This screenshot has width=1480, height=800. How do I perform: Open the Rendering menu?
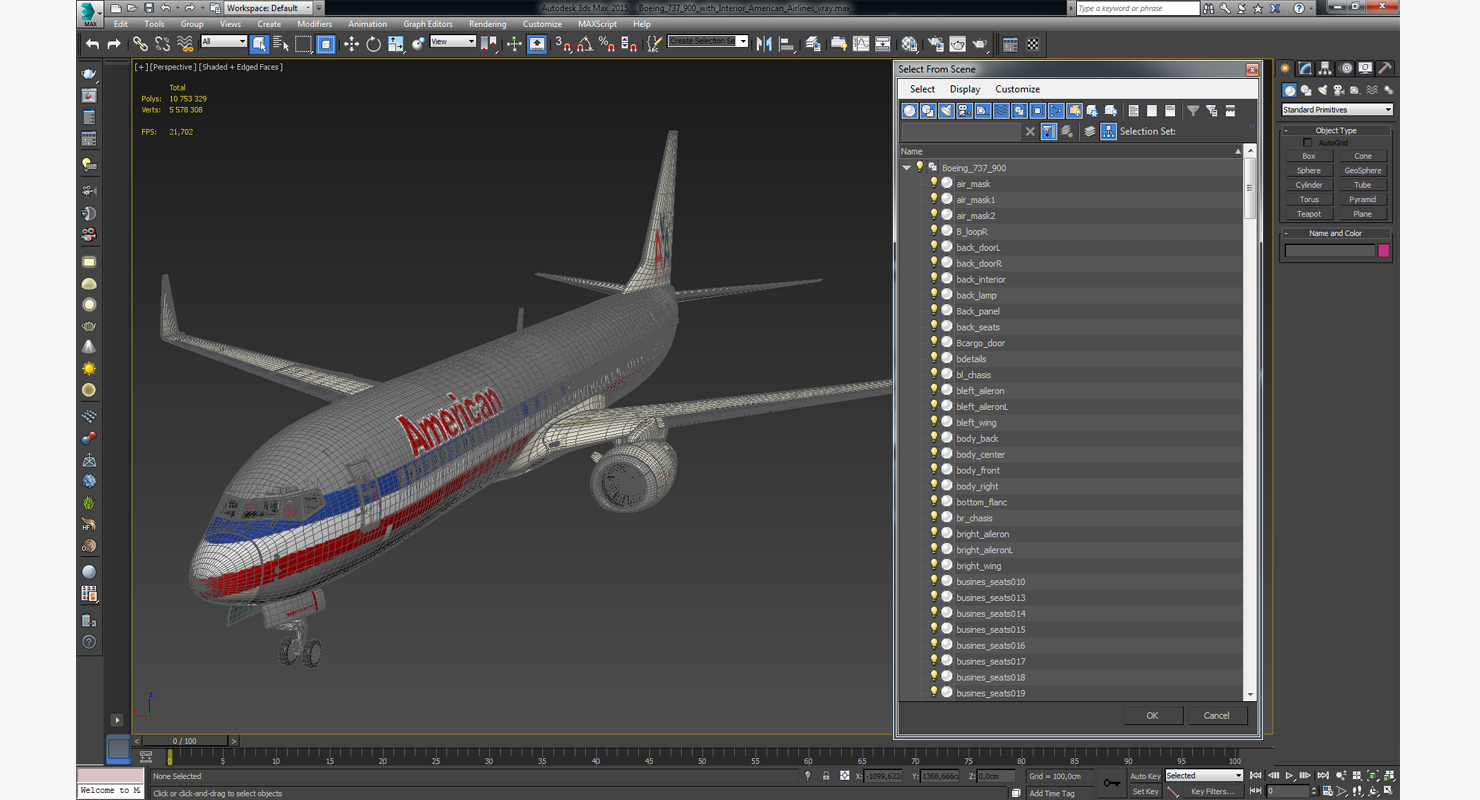(x=487, y=24)
